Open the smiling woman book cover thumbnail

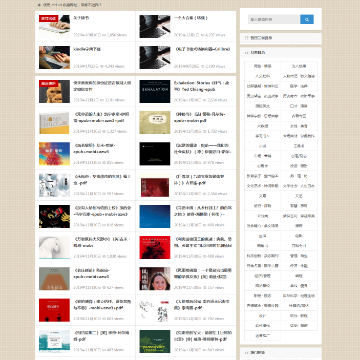click(155, 279)
